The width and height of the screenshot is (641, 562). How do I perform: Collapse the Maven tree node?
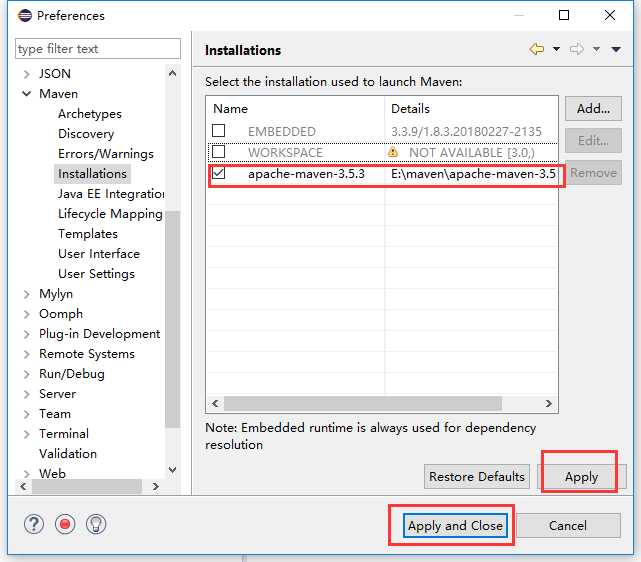[27, 94]
